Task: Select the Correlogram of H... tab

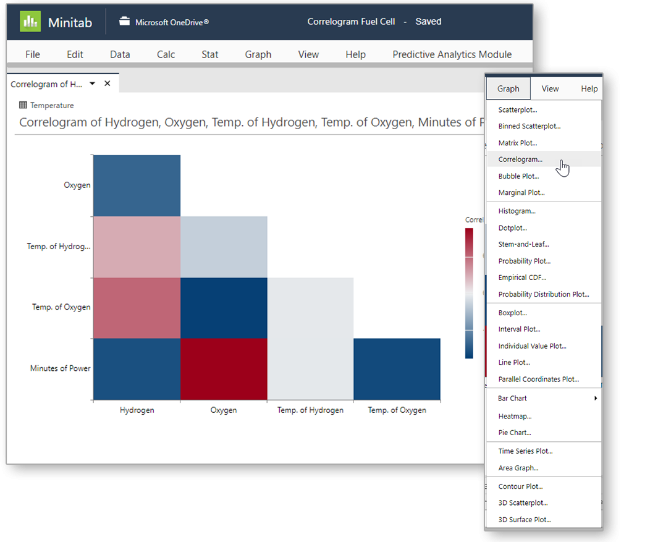Action: point(46,84)
